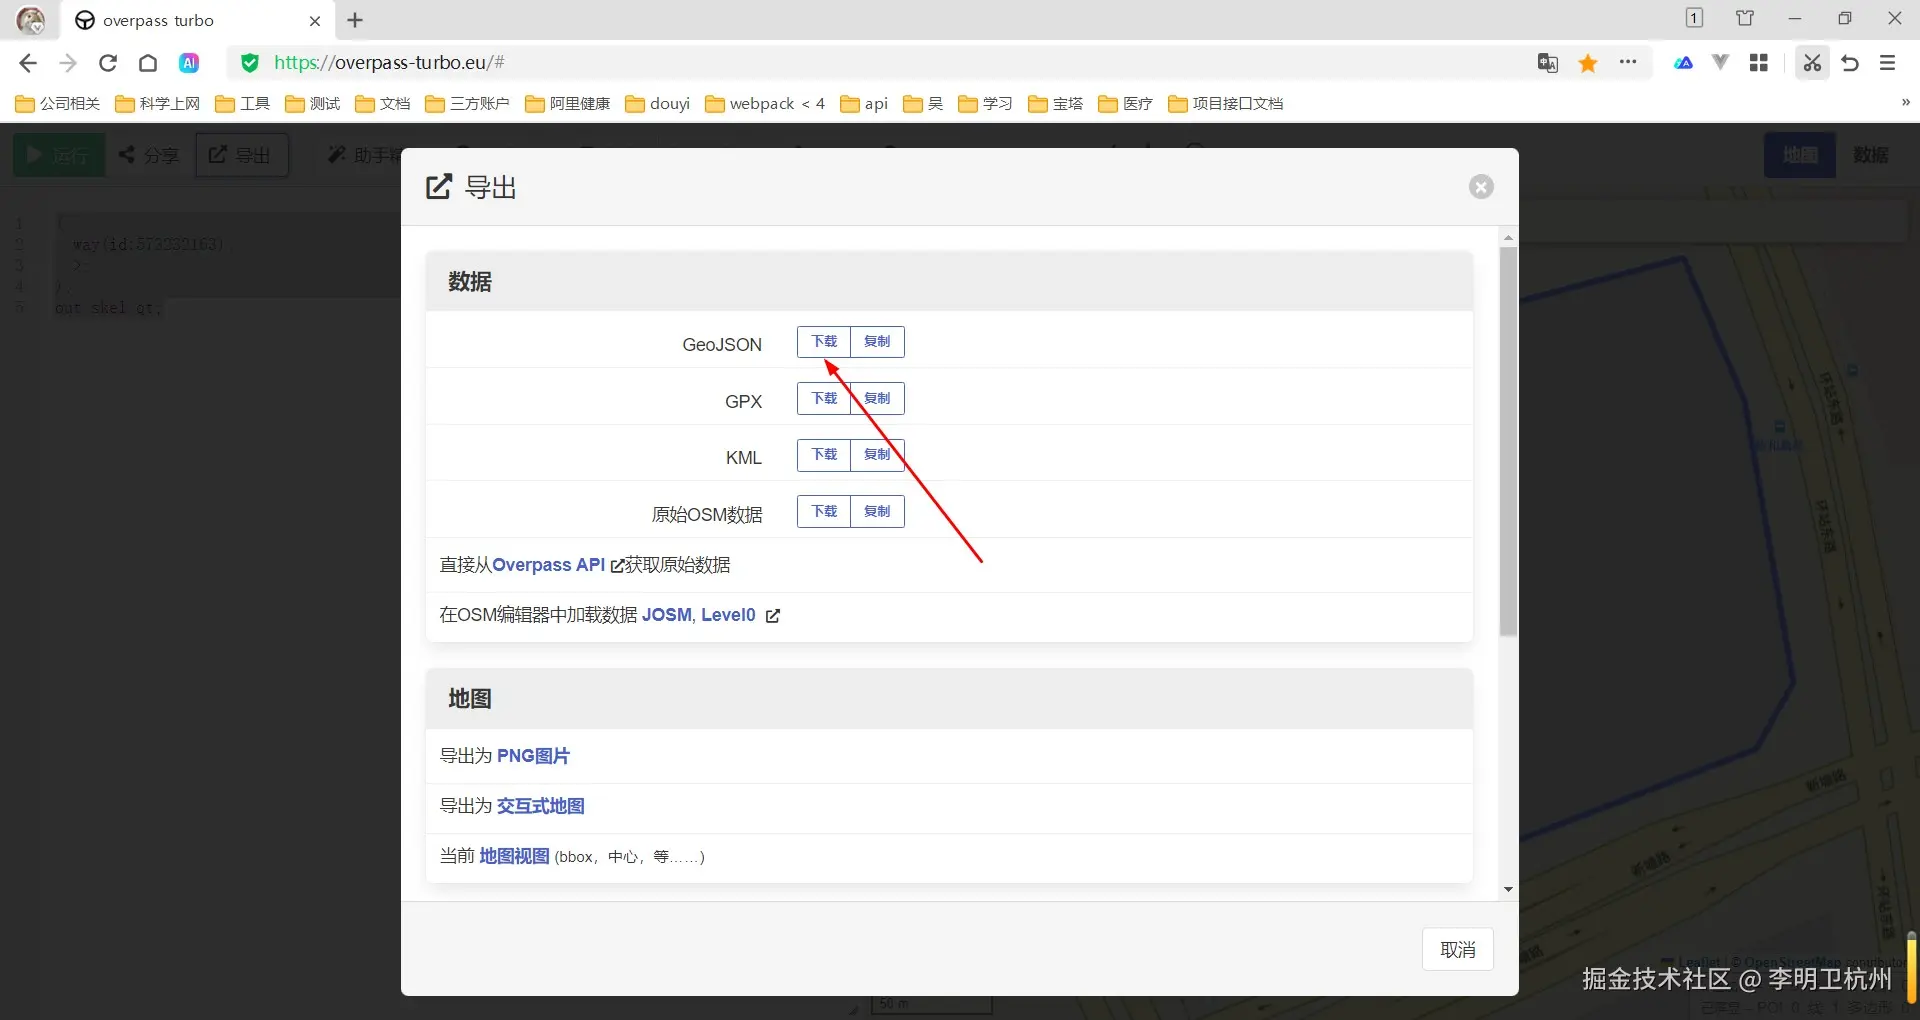Activate the scissors screenshot tool
Image resolution: width=1920 pixels, height=1020 pixels.
(x=1812, y=63)
